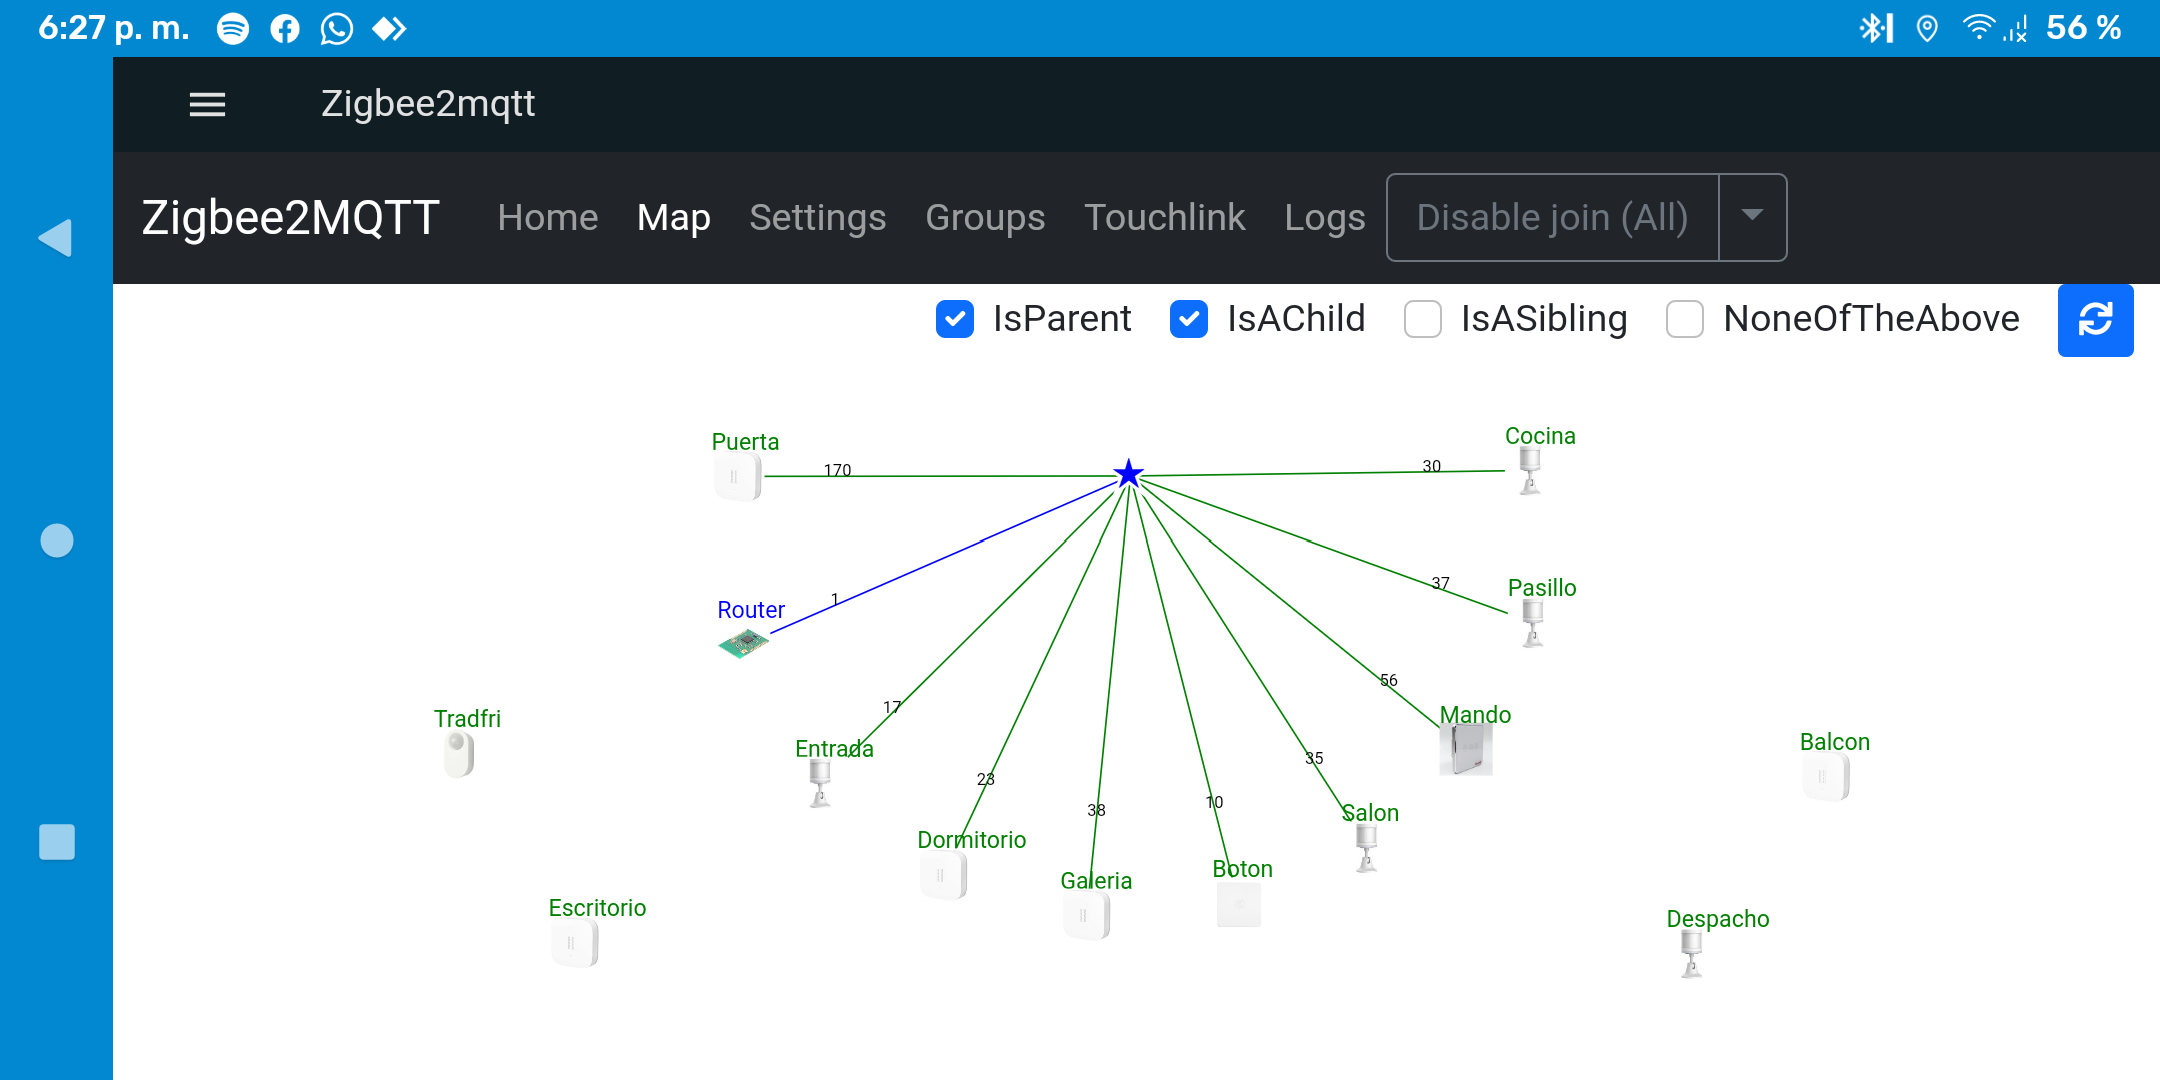This screenshot has width=2160, height=1080.
Task: Open the Logs tab
Action: pos(1325,217)
